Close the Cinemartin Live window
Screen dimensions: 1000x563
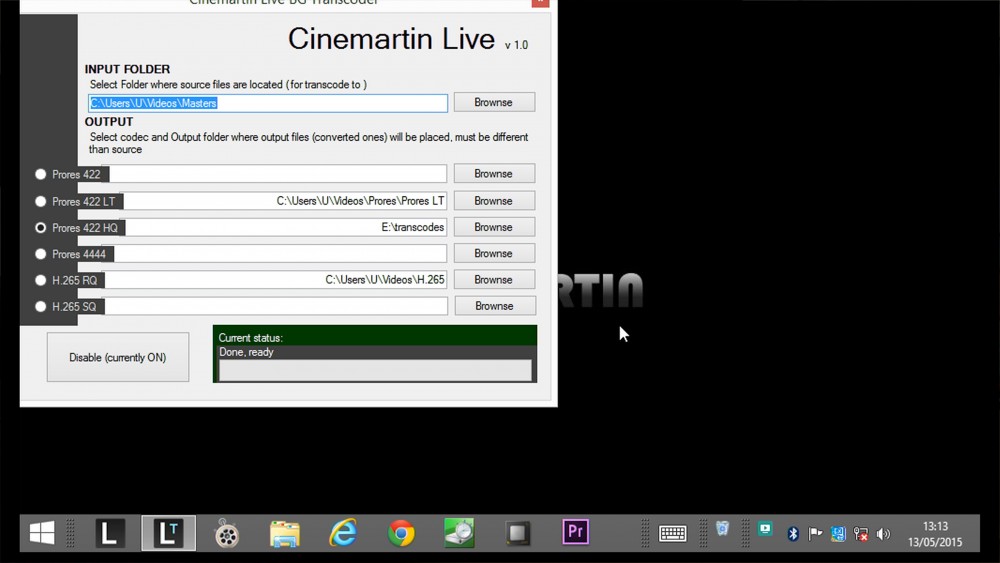coord(540,3)
